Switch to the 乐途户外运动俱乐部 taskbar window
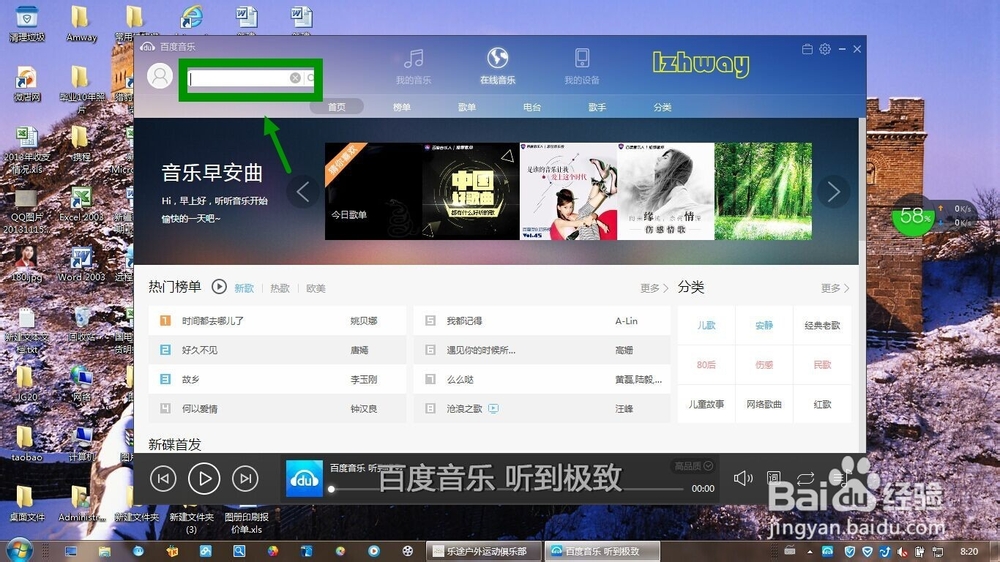The height and width of the screenshot is (562, 1000). pyautogui.click(x=484, y=551)
